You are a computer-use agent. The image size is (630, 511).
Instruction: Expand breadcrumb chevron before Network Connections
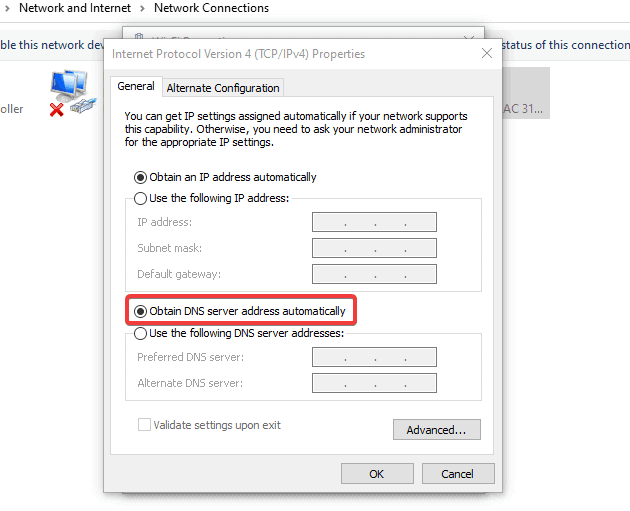pyautogui.click(x=140, y=8)
